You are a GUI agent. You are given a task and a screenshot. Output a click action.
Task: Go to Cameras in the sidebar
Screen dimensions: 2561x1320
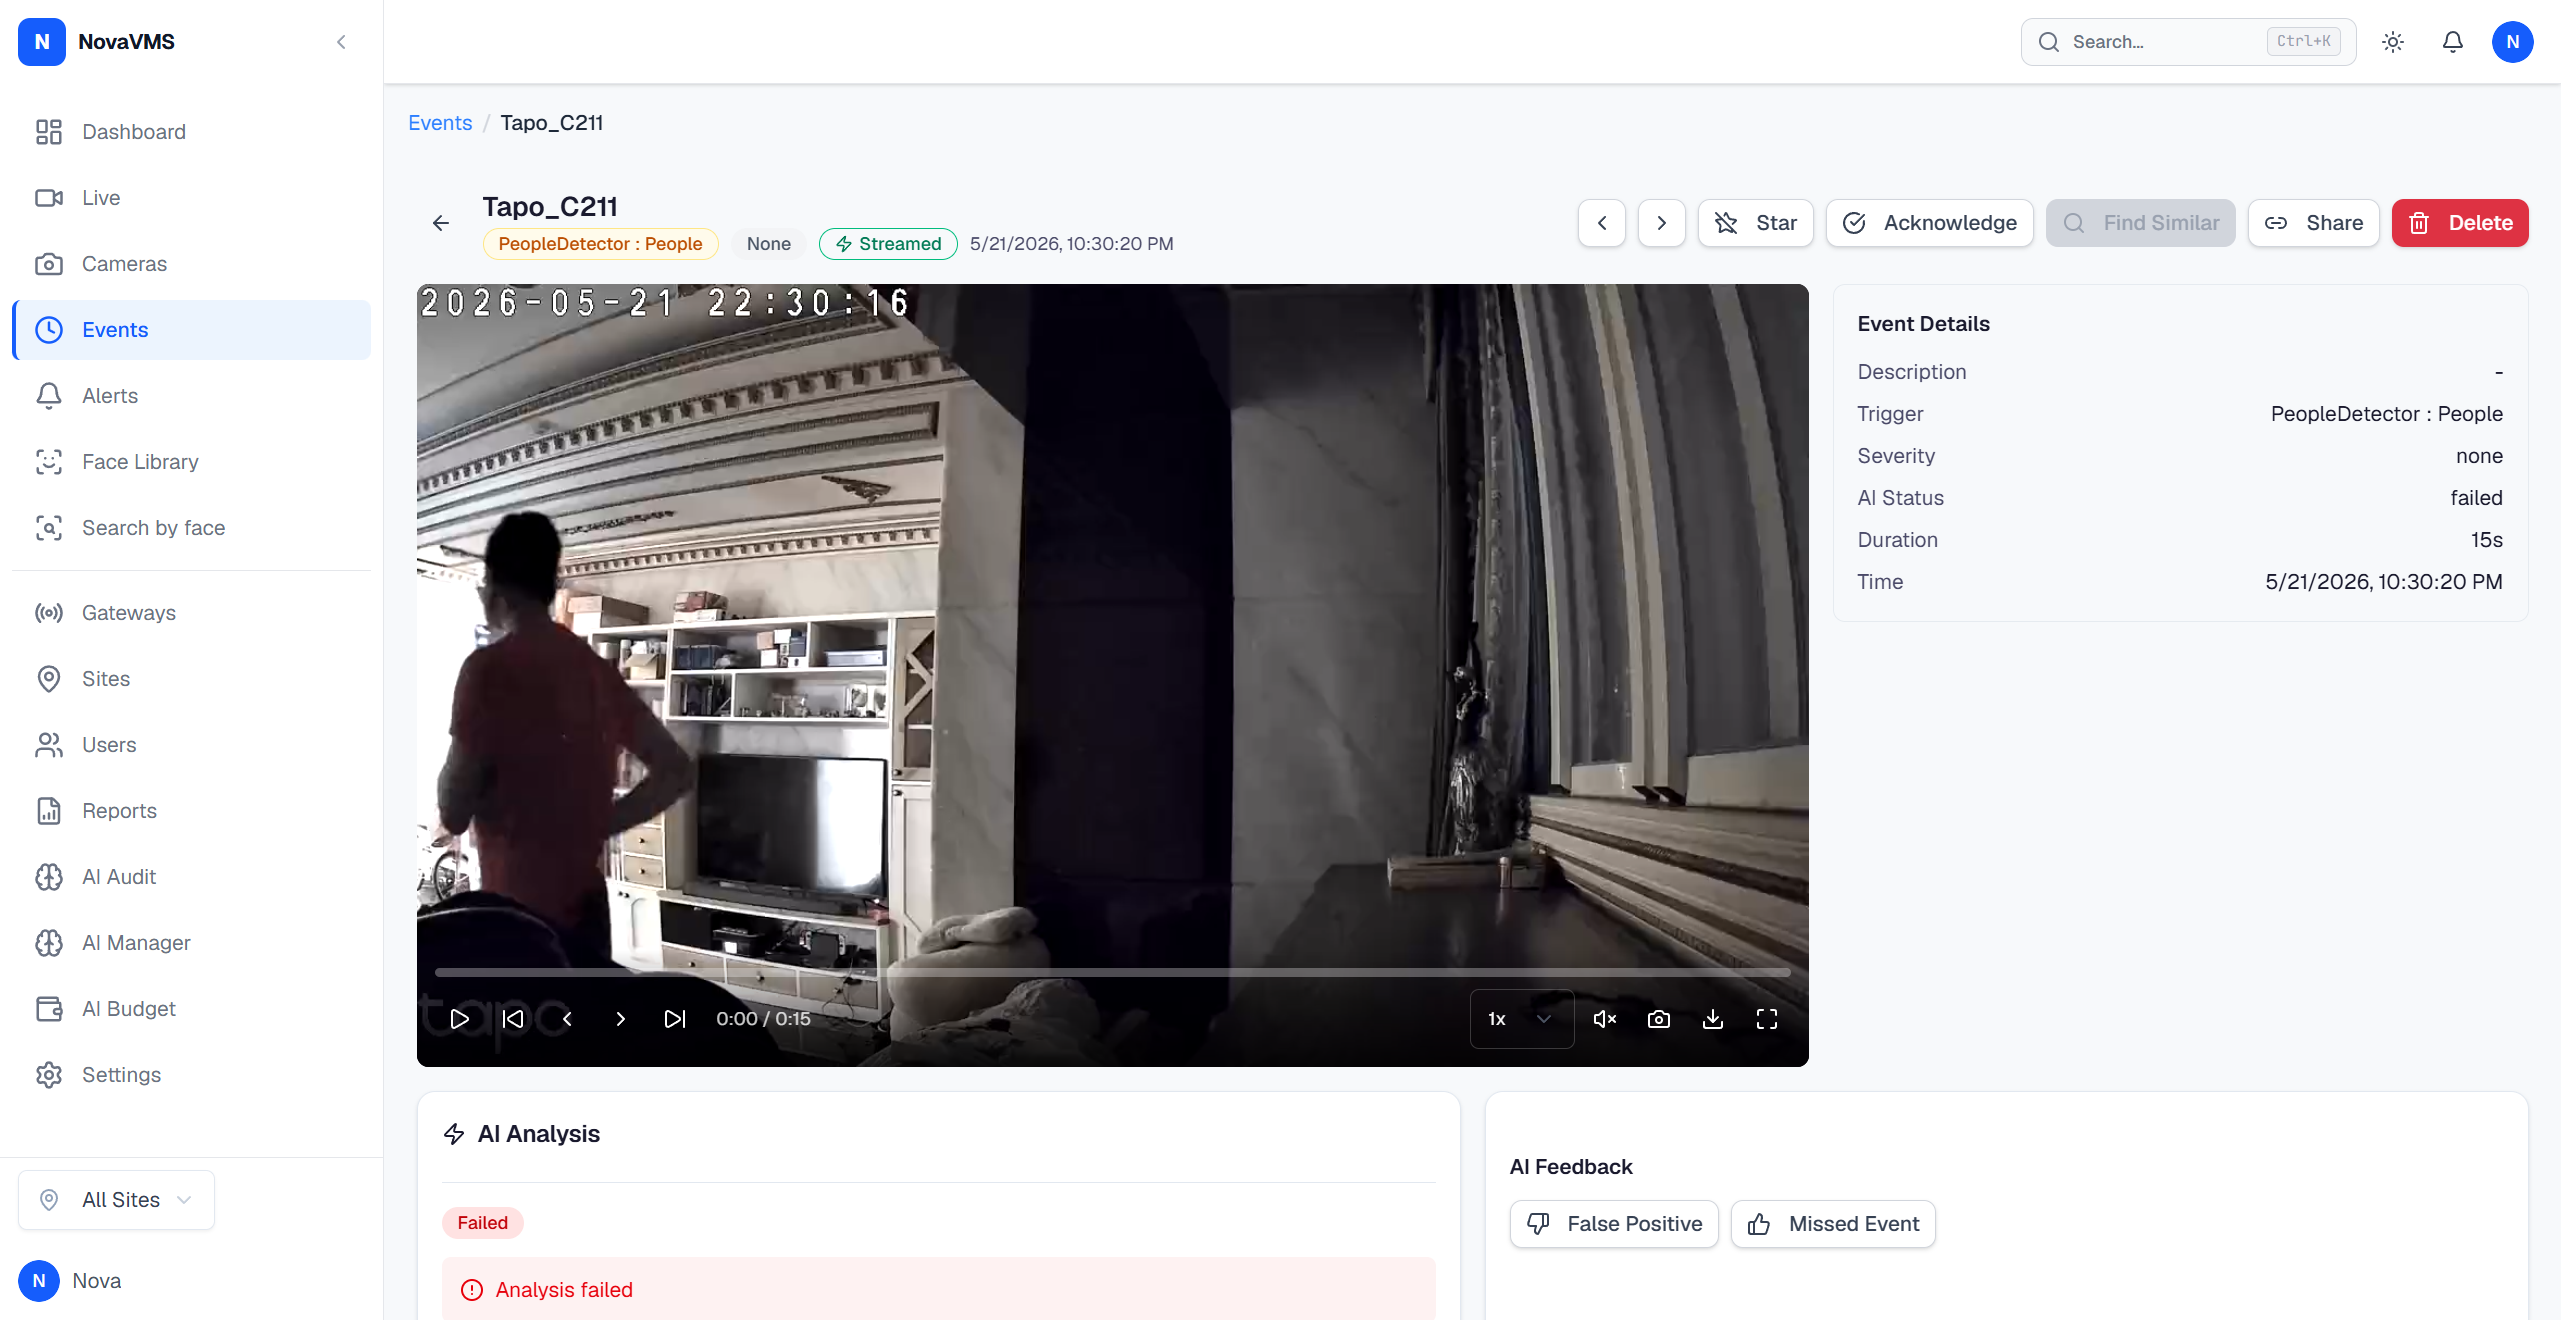[192, 264]
